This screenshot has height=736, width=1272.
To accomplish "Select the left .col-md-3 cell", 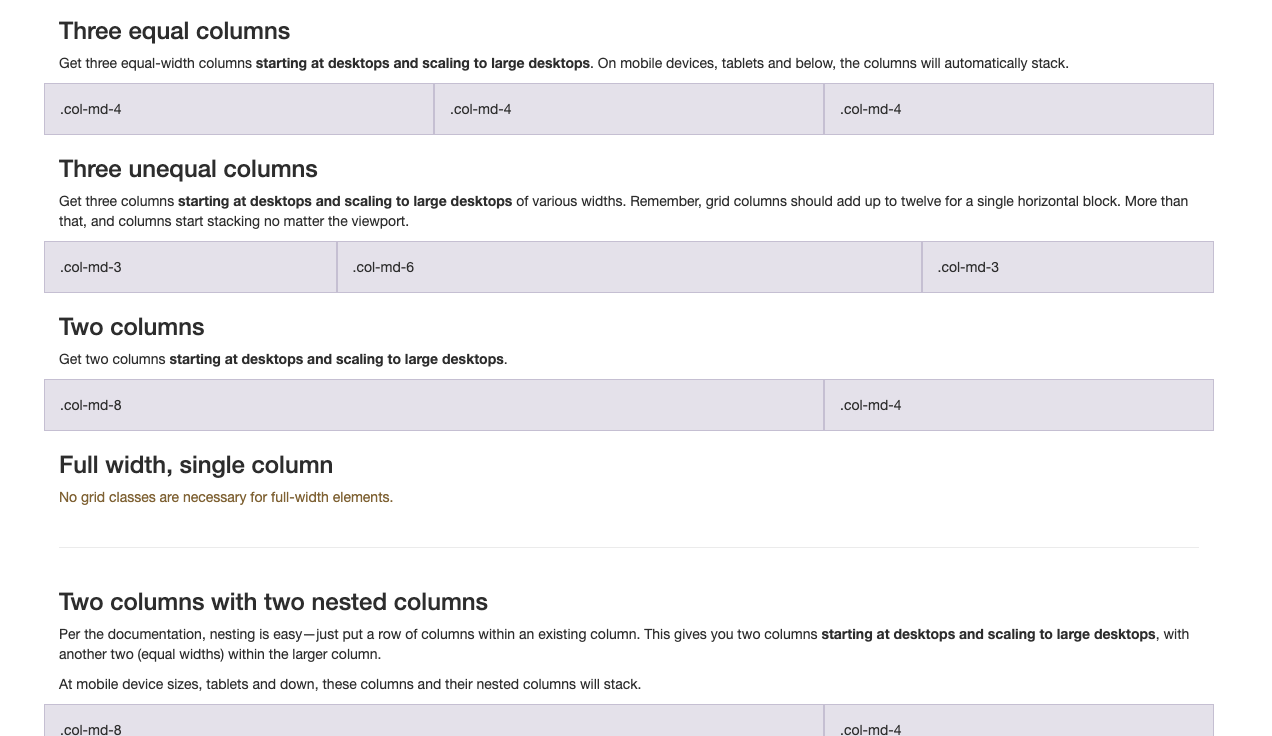I will pyautogui.click(x=190, y=267).
